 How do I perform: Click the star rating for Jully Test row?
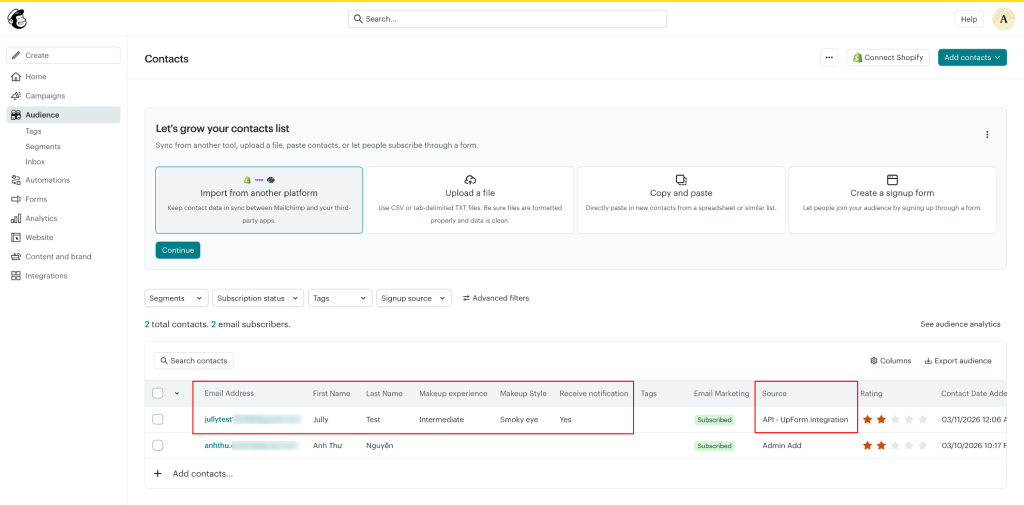pos(895,419)
